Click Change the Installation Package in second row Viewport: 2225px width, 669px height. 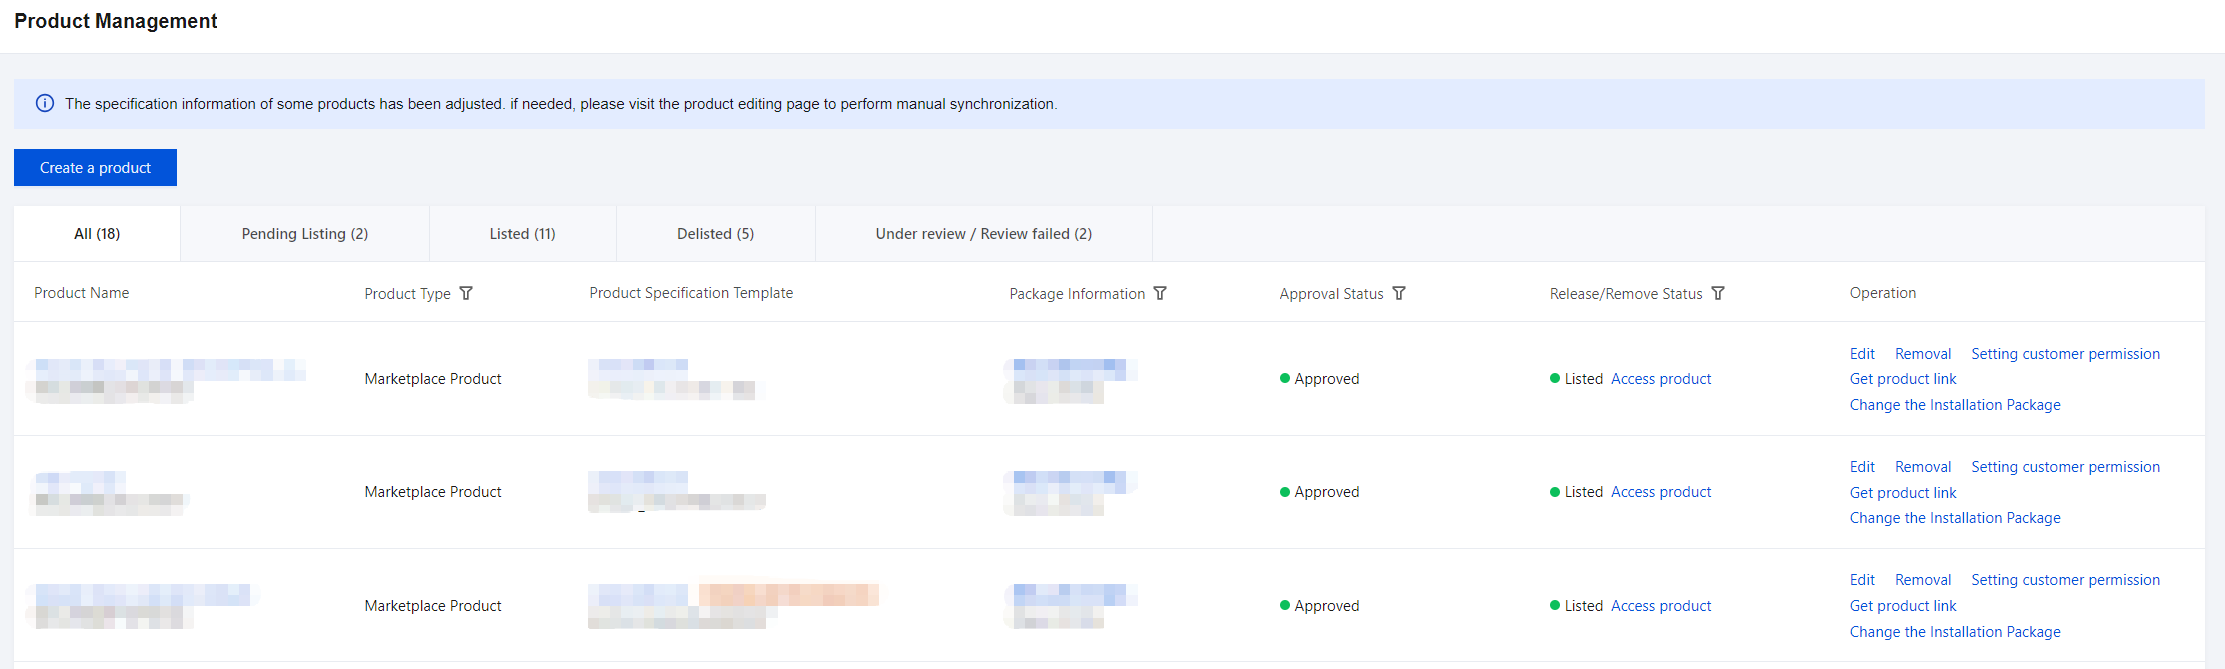pyautogui.click(x=1955, y=517)
